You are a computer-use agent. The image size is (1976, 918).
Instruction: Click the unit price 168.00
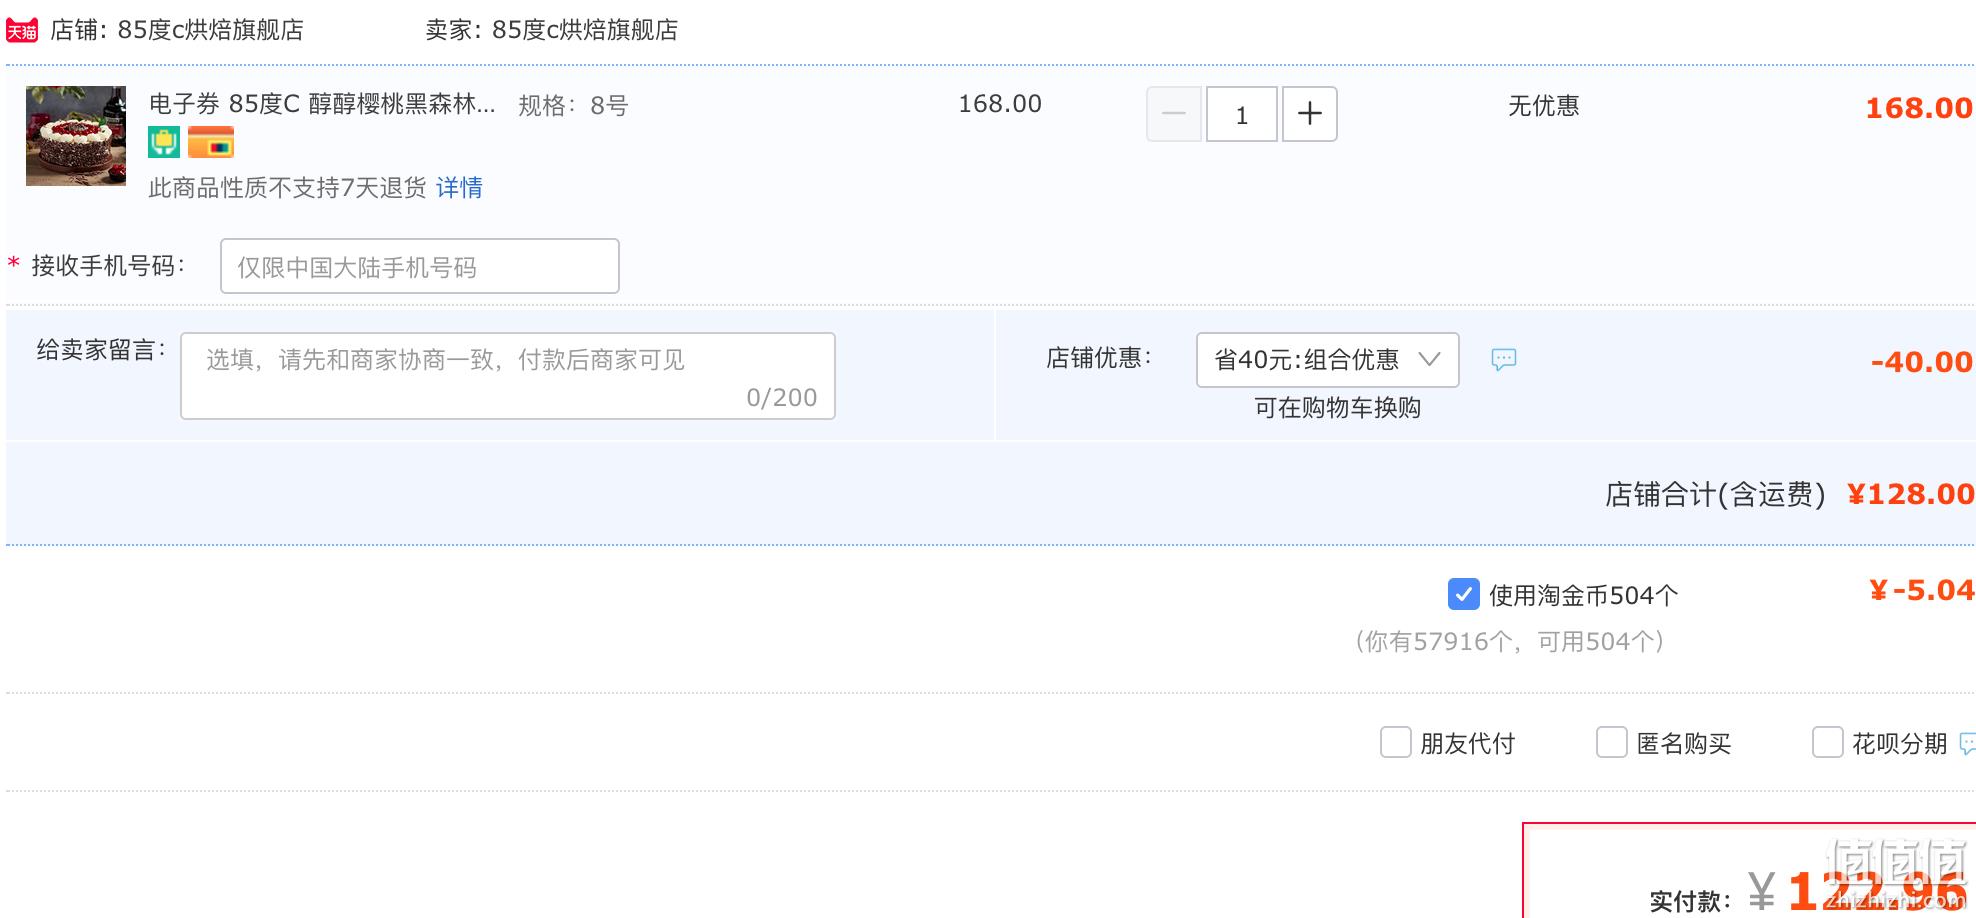click(x=1000, y=104)
